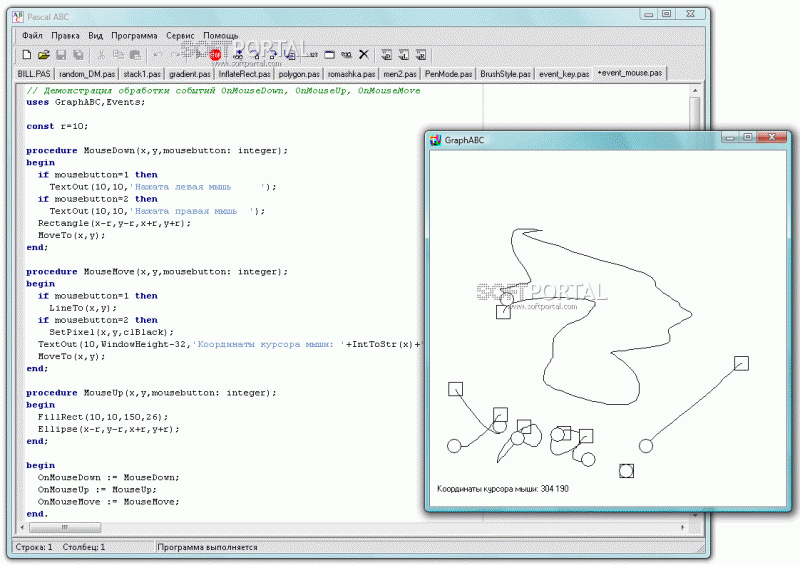The height and width of the screenshot is (565, 800).
Task: Maximize the GraphABC window
Action: click(x=747, y=138)
